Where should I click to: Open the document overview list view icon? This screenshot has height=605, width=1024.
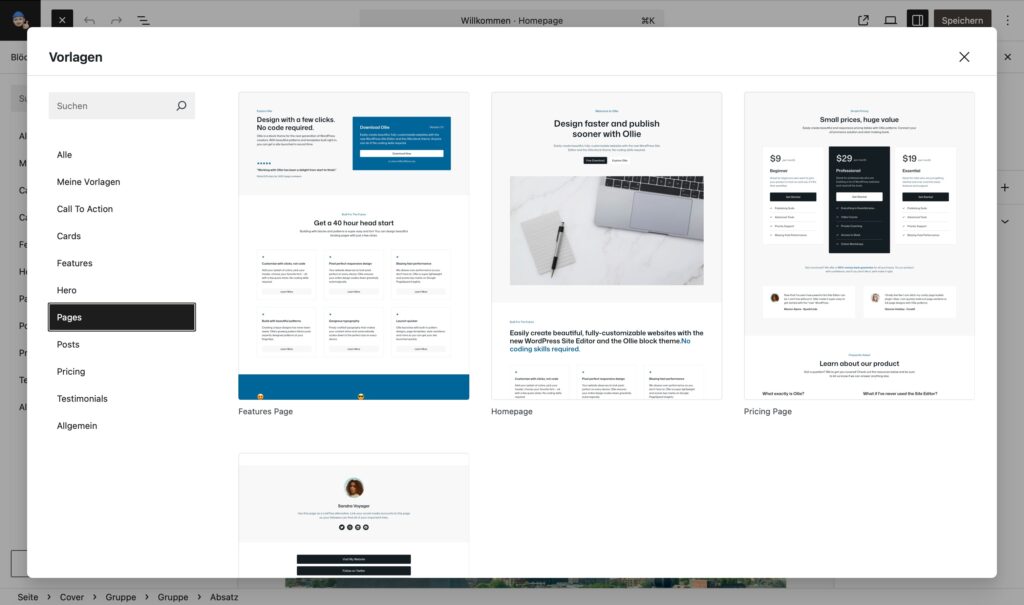(x=143, y=20)
